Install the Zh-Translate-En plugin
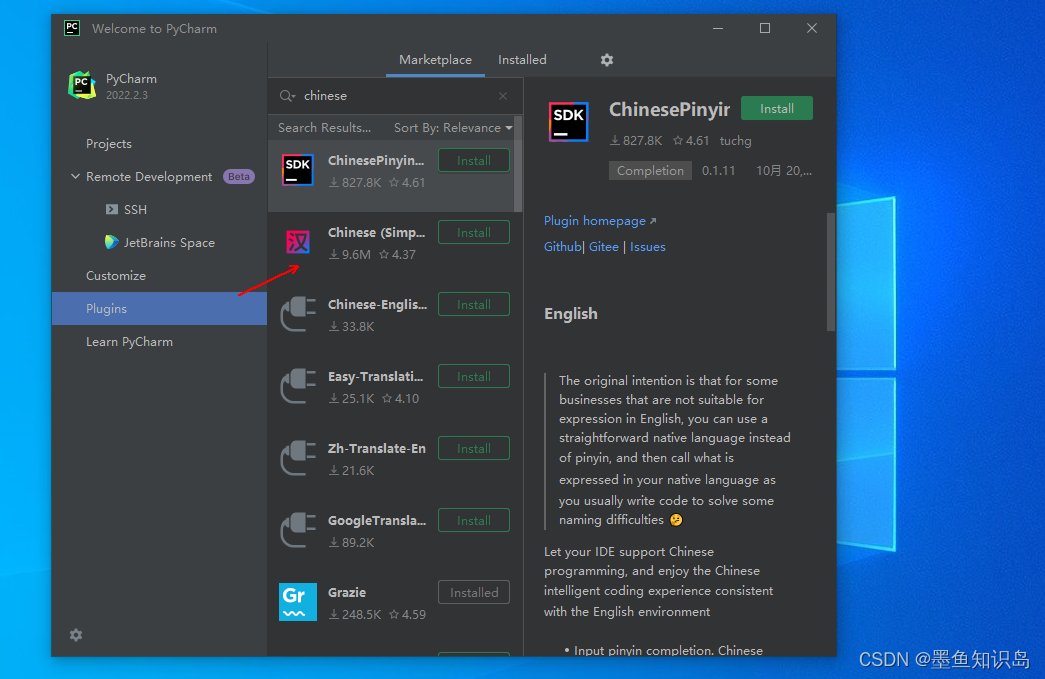The height and width of the screenshot is (679, 1045). [474, 448]
